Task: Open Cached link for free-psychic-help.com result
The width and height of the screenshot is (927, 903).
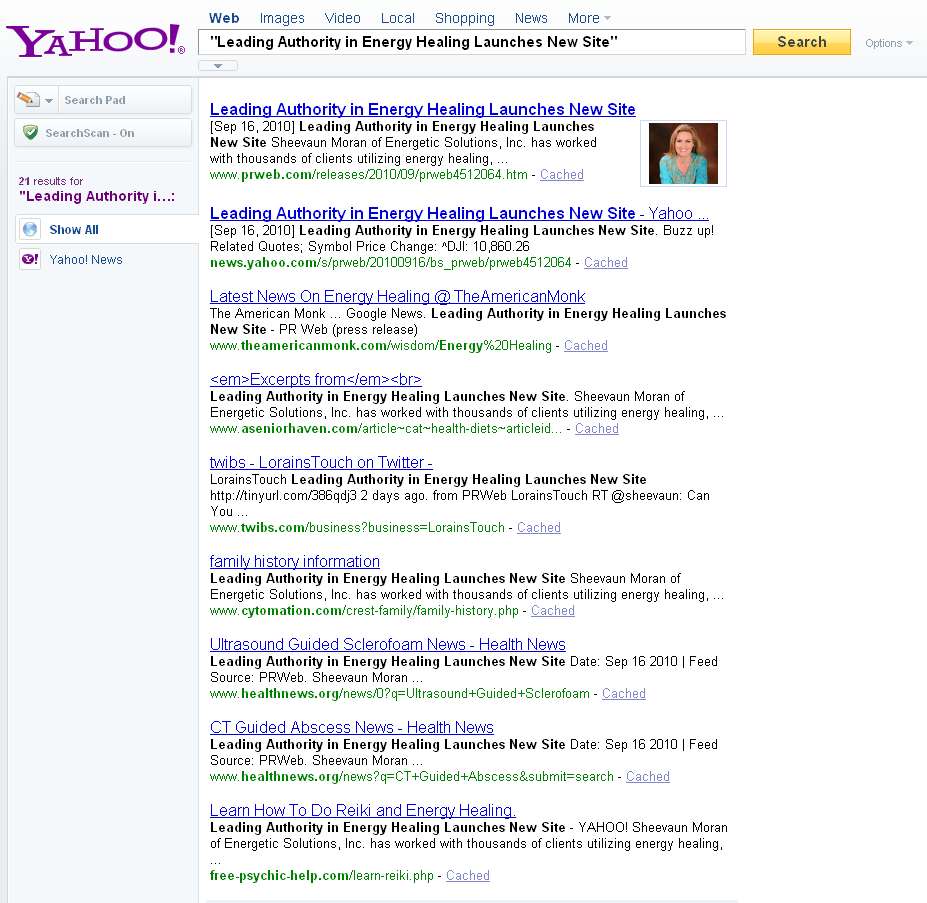Action: pos(468,876)
